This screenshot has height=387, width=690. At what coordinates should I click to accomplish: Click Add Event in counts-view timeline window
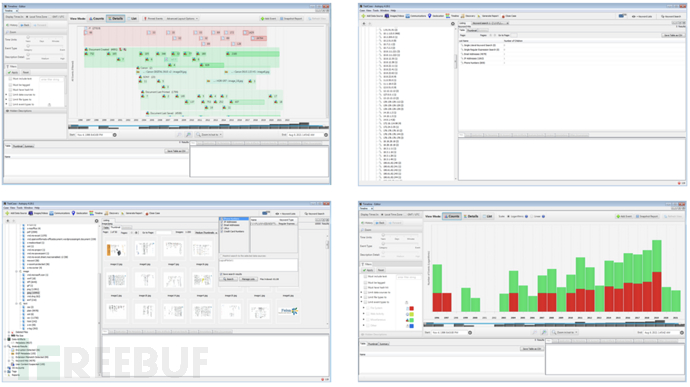pyautogui.click(x=624, y=216)
